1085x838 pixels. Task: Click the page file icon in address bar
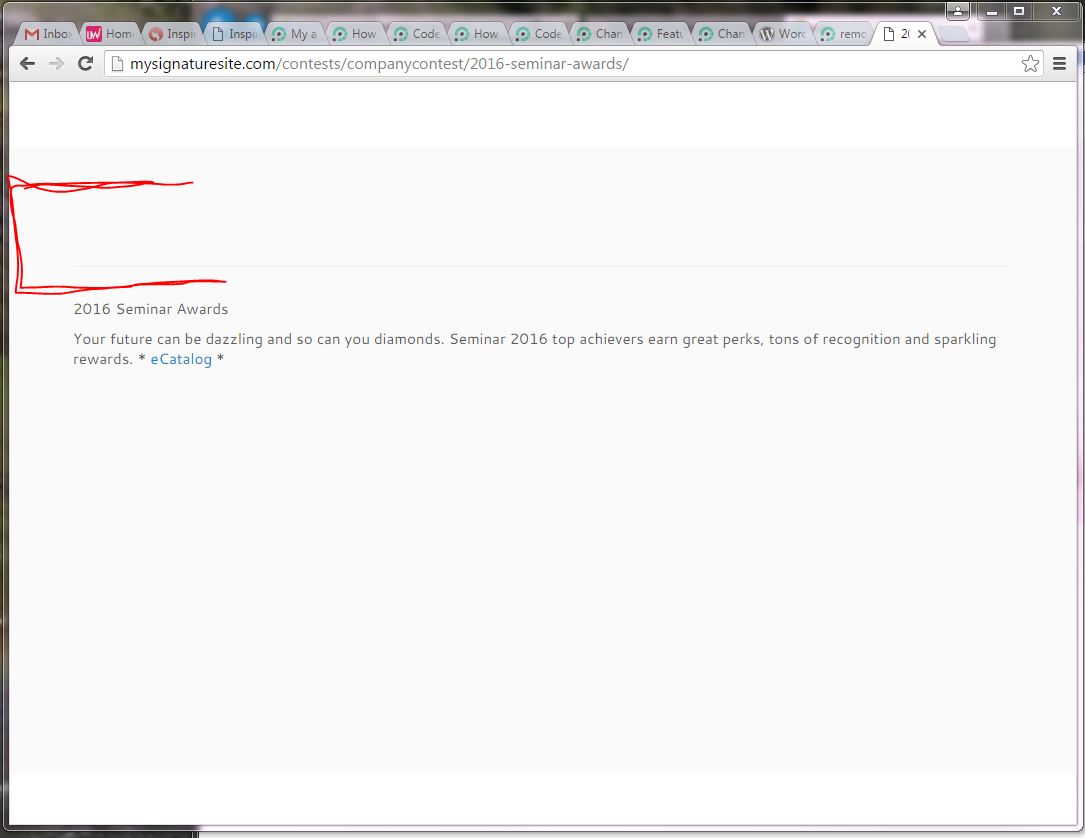(117, 64)
